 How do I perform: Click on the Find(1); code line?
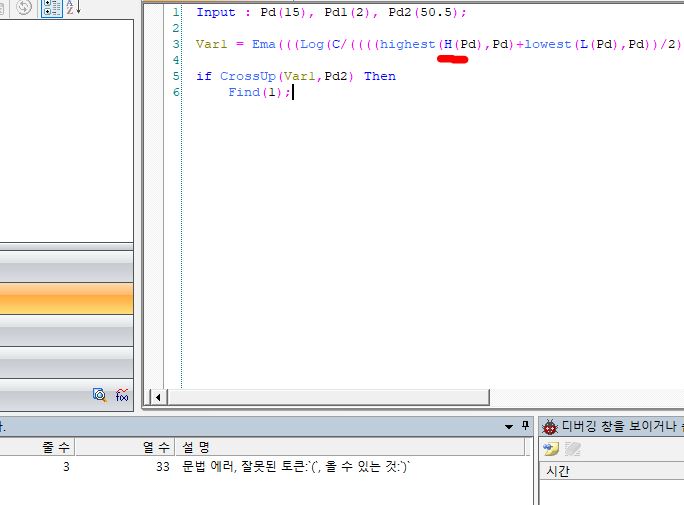(x=259, y=92)
